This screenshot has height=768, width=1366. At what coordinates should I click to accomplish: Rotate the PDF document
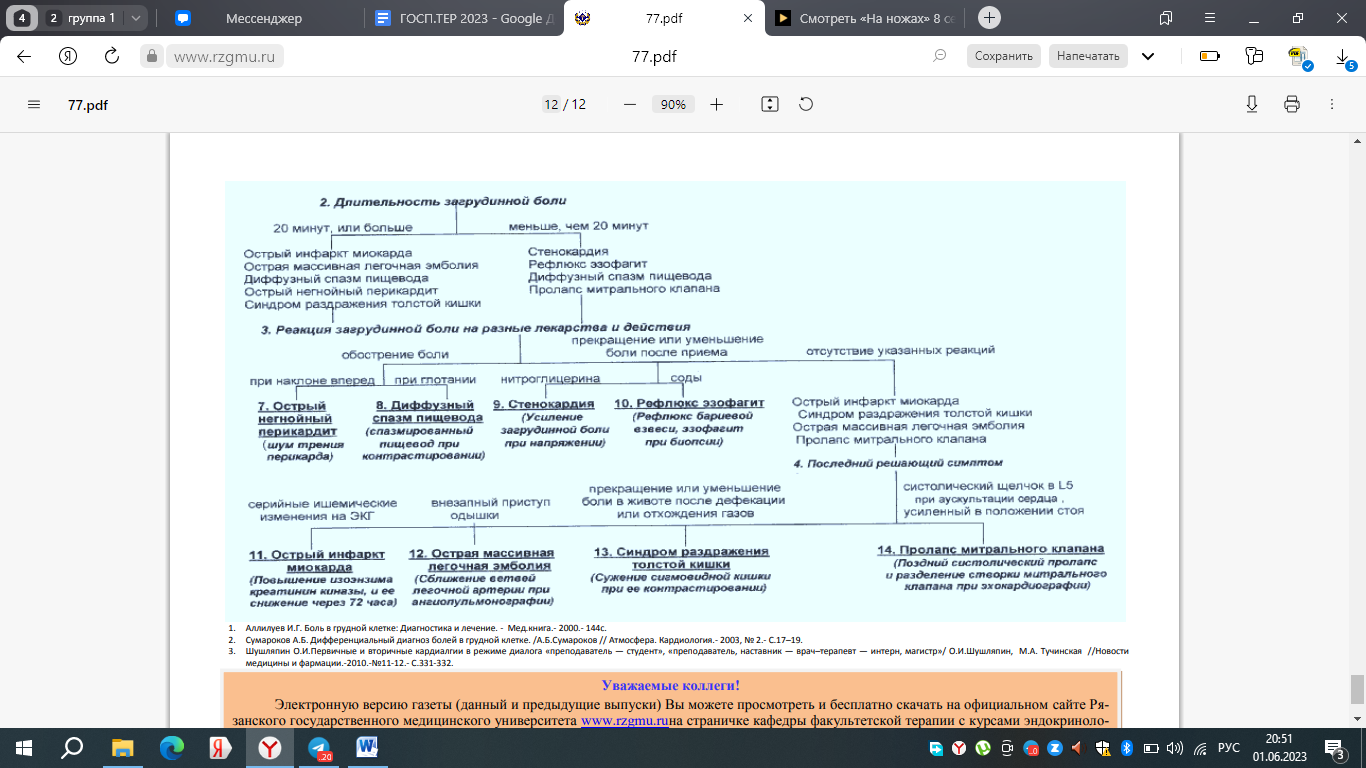click(806, 104)
